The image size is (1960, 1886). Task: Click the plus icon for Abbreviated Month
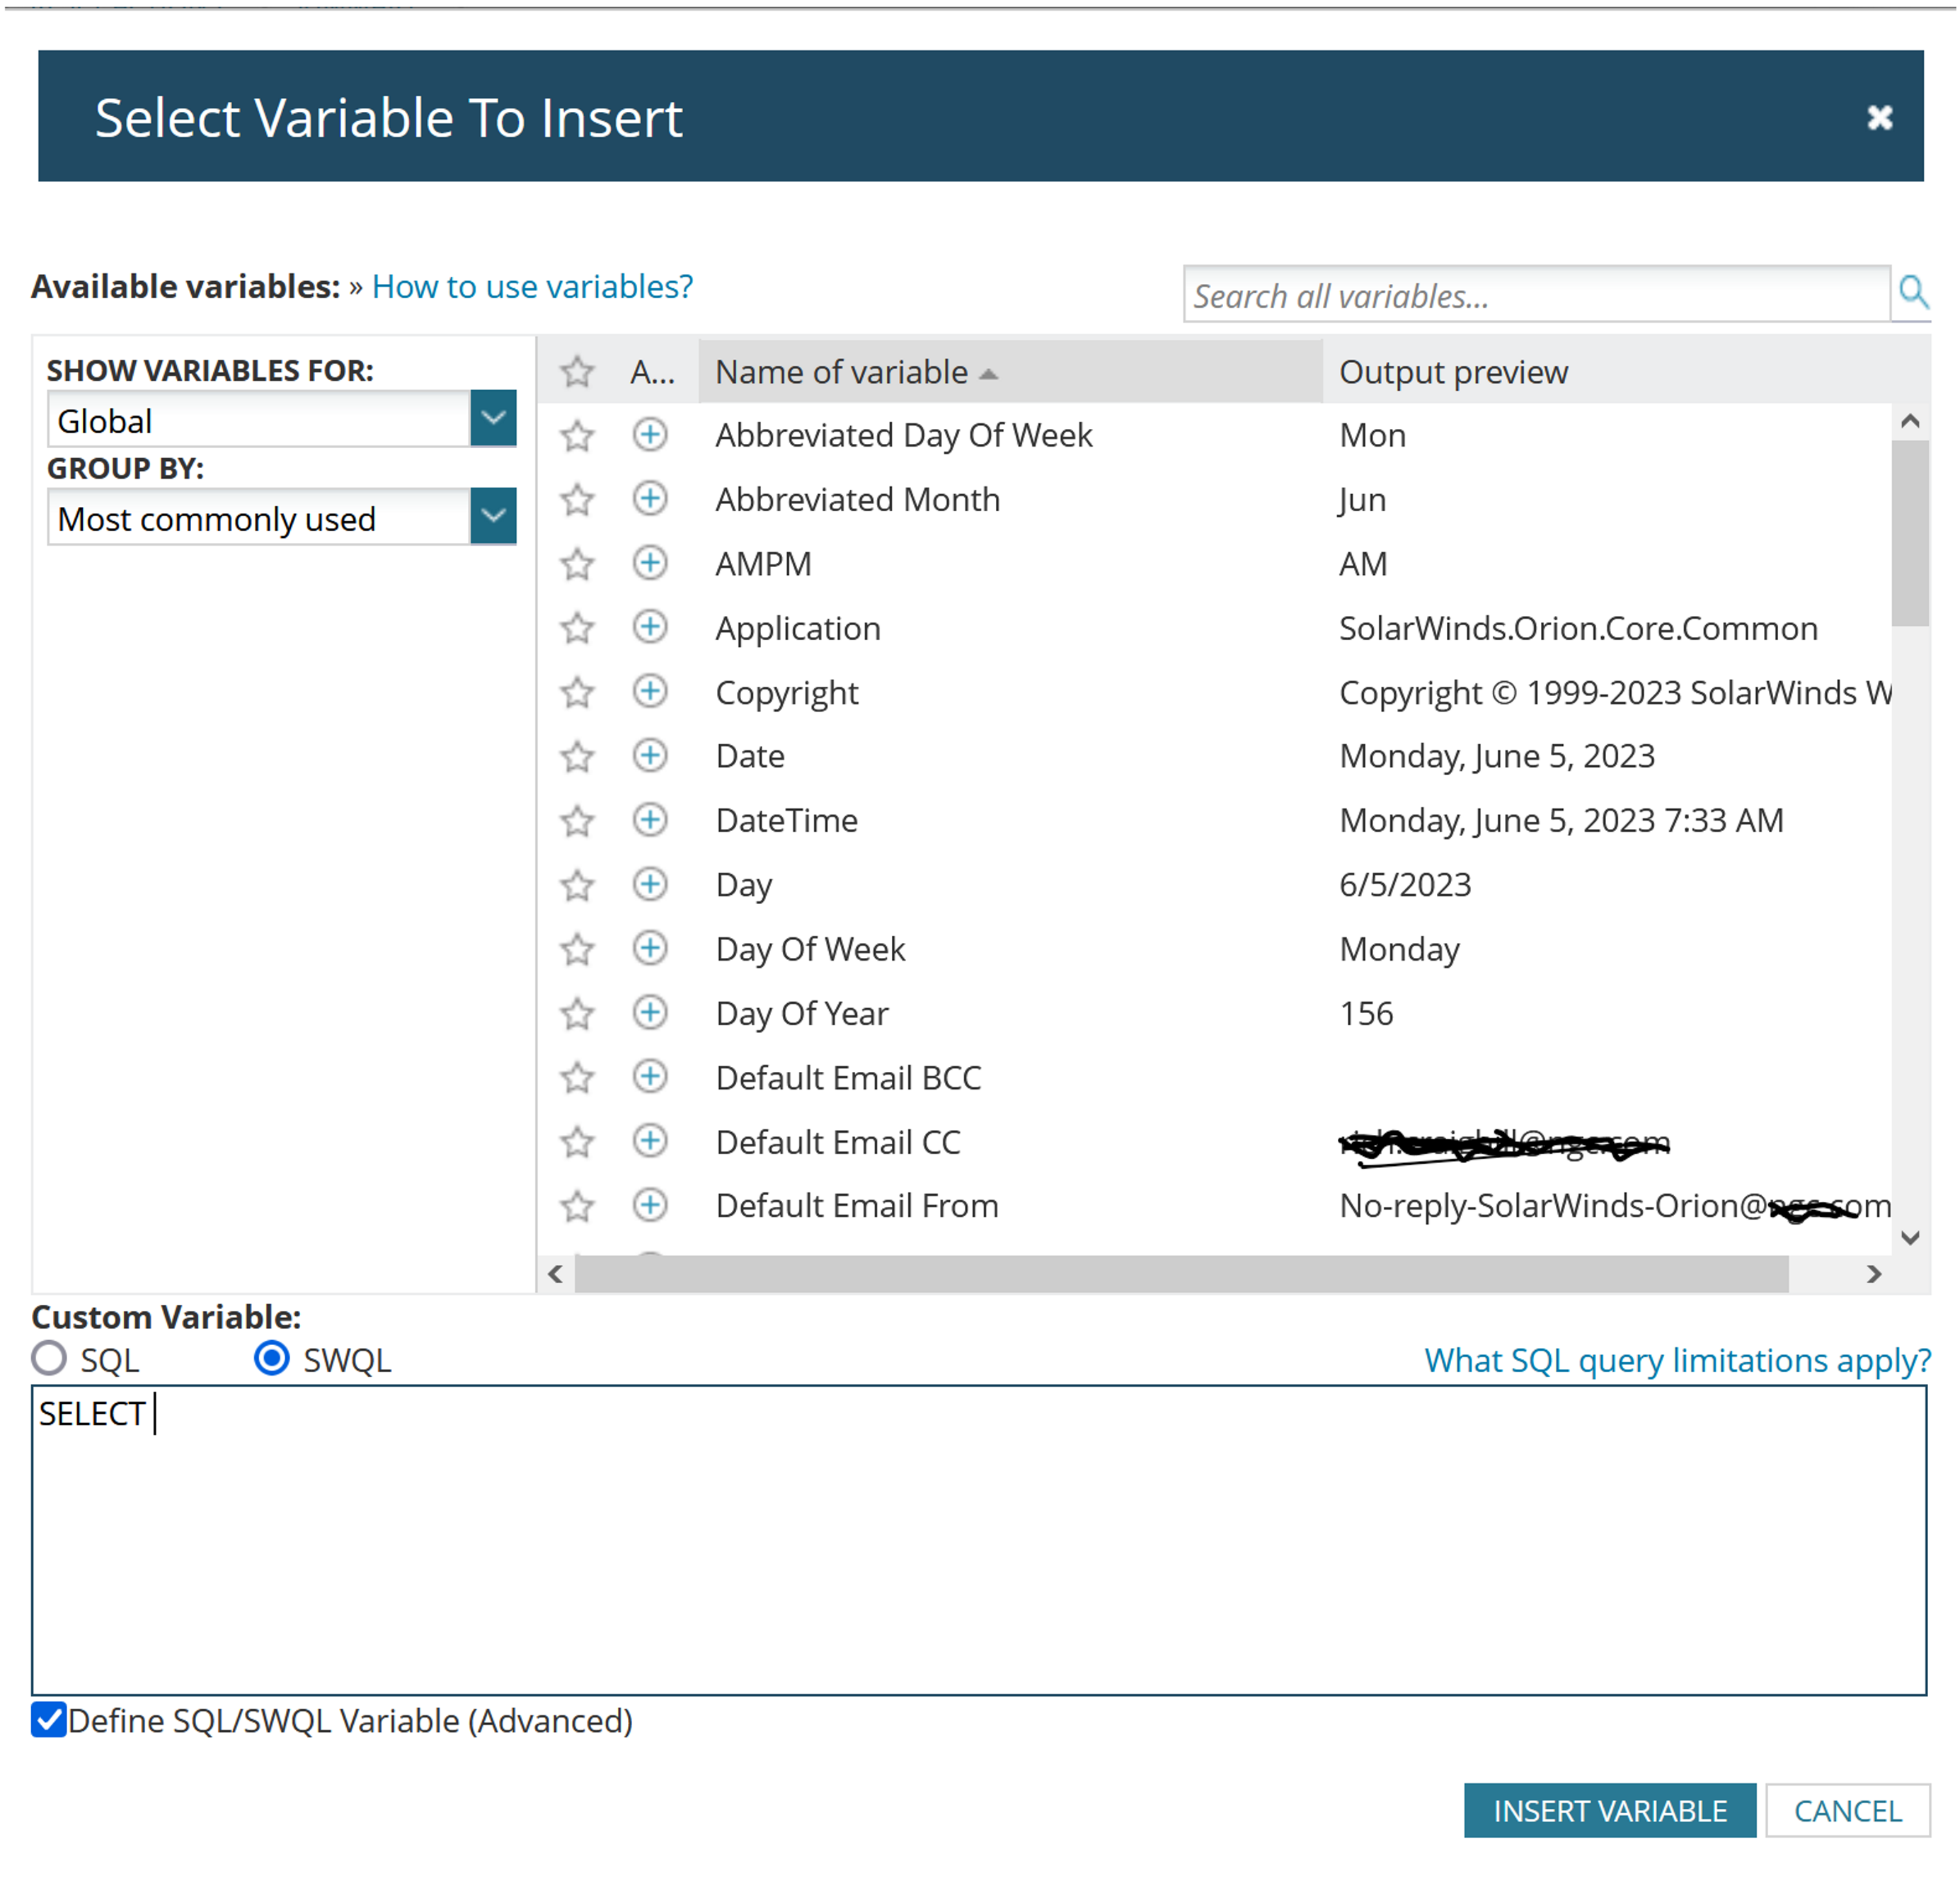click(x=650, y=498)
